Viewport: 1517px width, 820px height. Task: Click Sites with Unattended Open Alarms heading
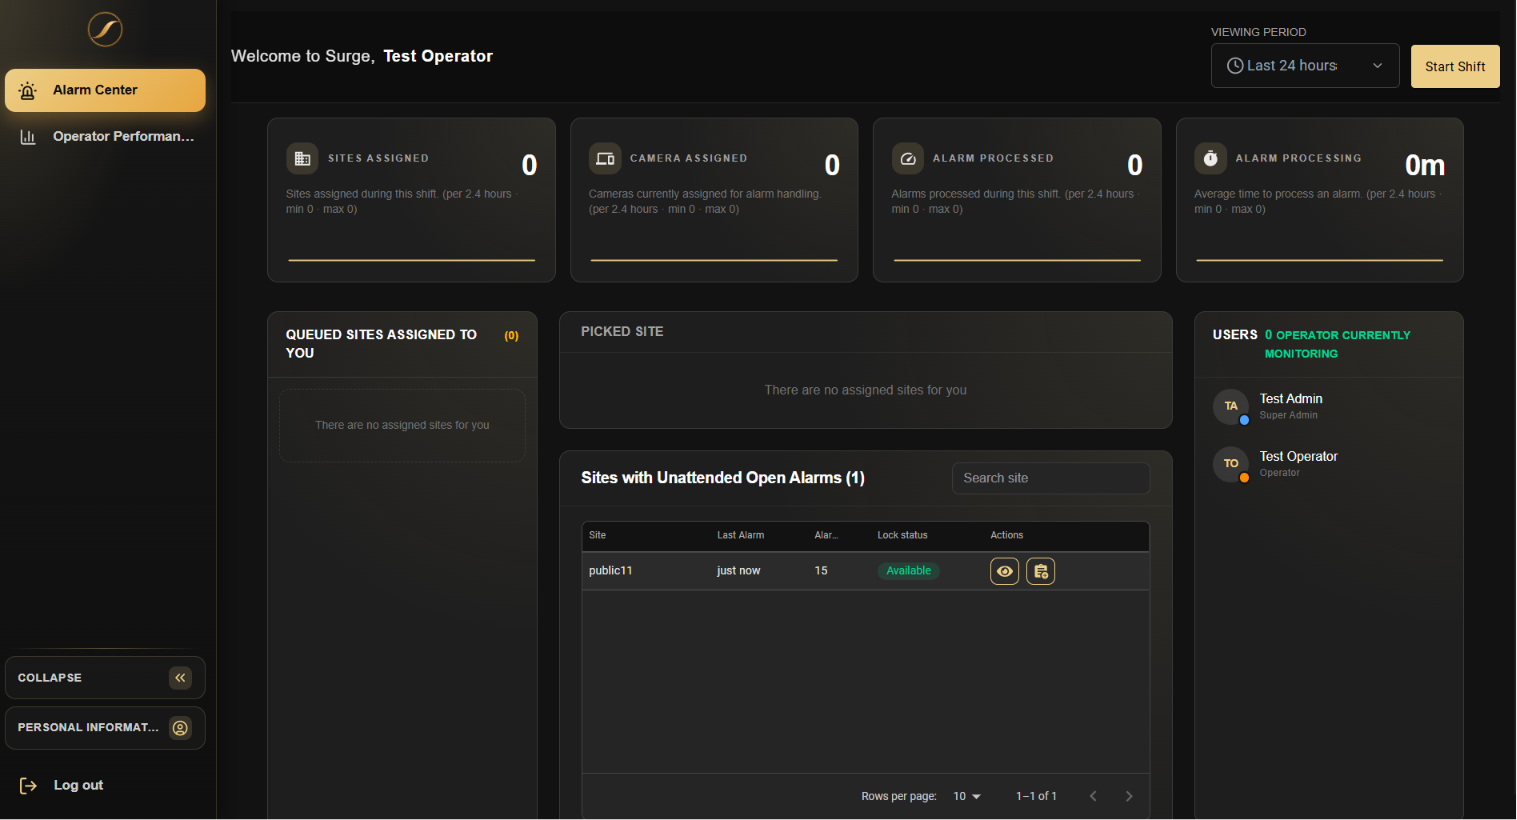722,478
